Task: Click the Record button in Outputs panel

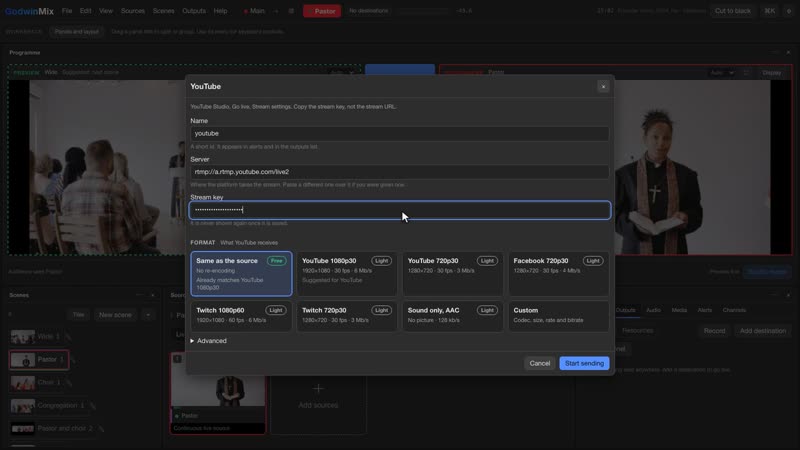Action: [714, 331]
